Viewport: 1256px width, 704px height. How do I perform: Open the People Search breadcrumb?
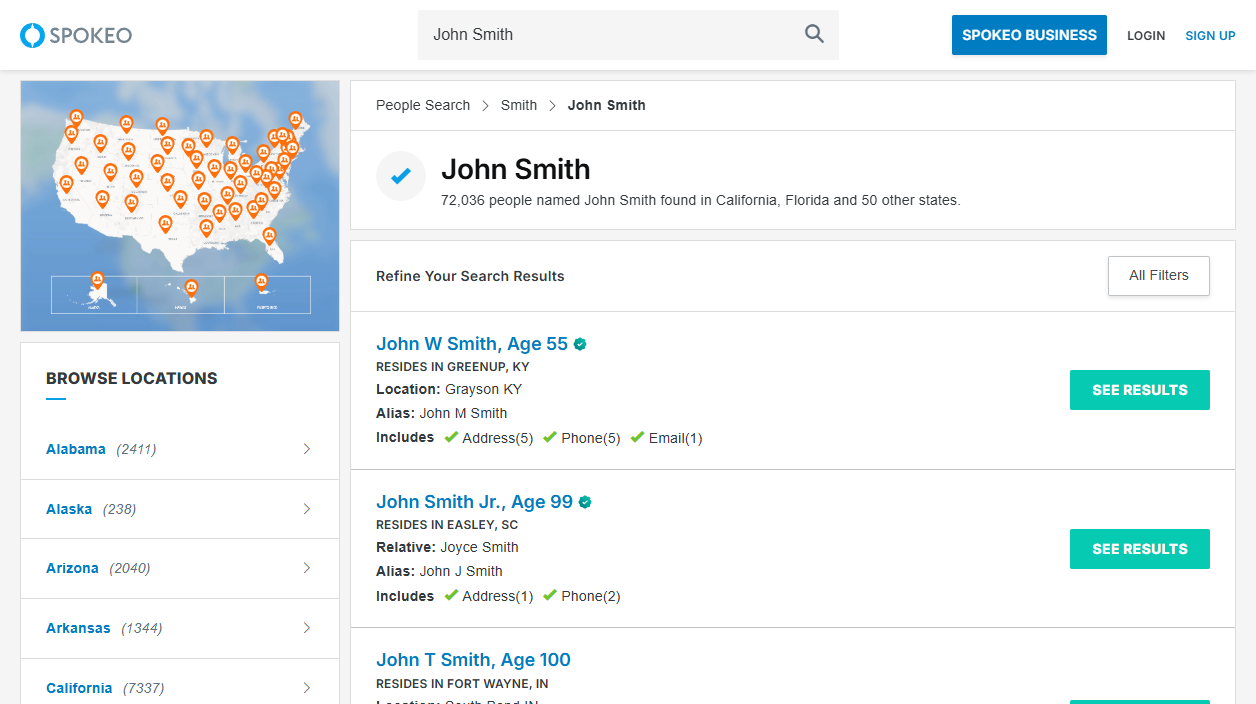coord(423,105)
